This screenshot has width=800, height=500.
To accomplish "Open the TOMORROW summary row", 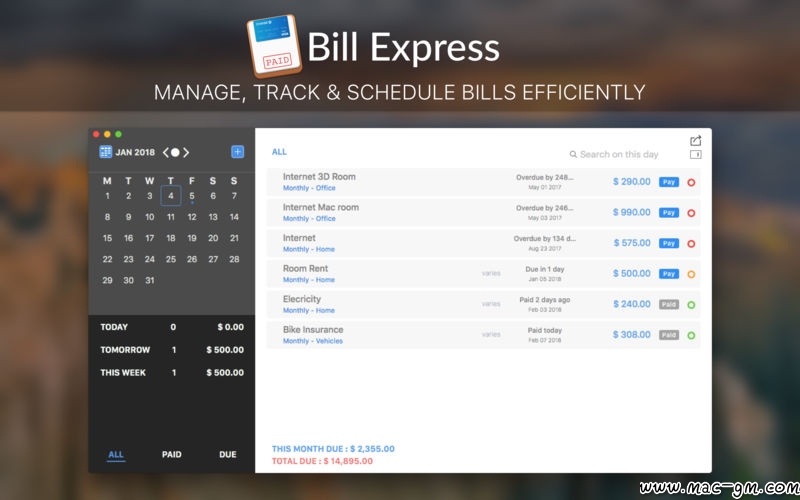I will pos(172,350).
